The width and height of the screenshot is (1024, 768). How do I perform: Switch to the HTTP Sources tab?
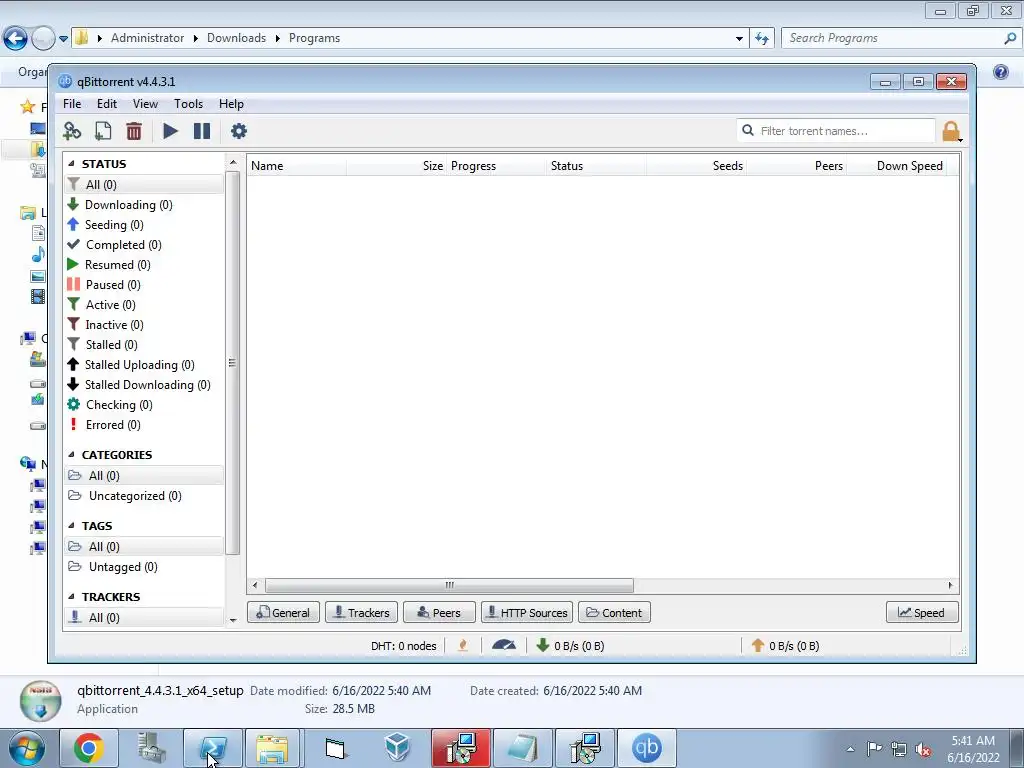527,613
